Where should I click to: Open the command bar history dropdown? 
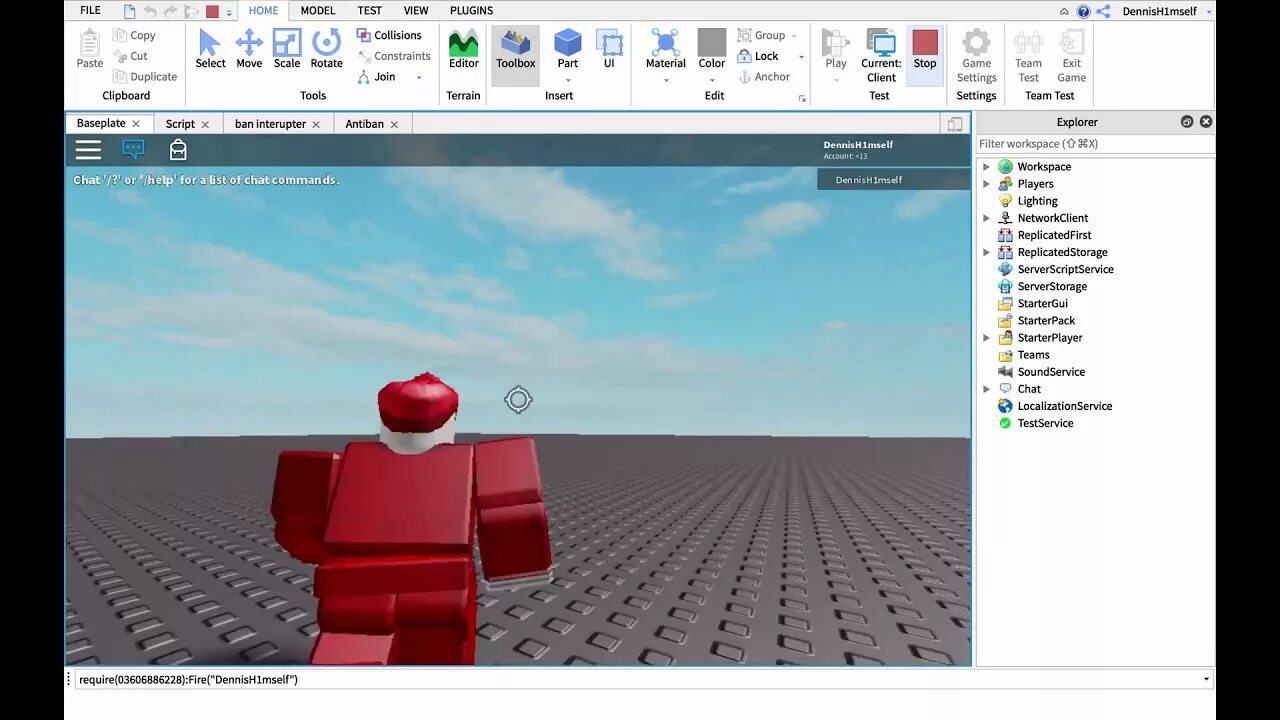(1206, 679)
